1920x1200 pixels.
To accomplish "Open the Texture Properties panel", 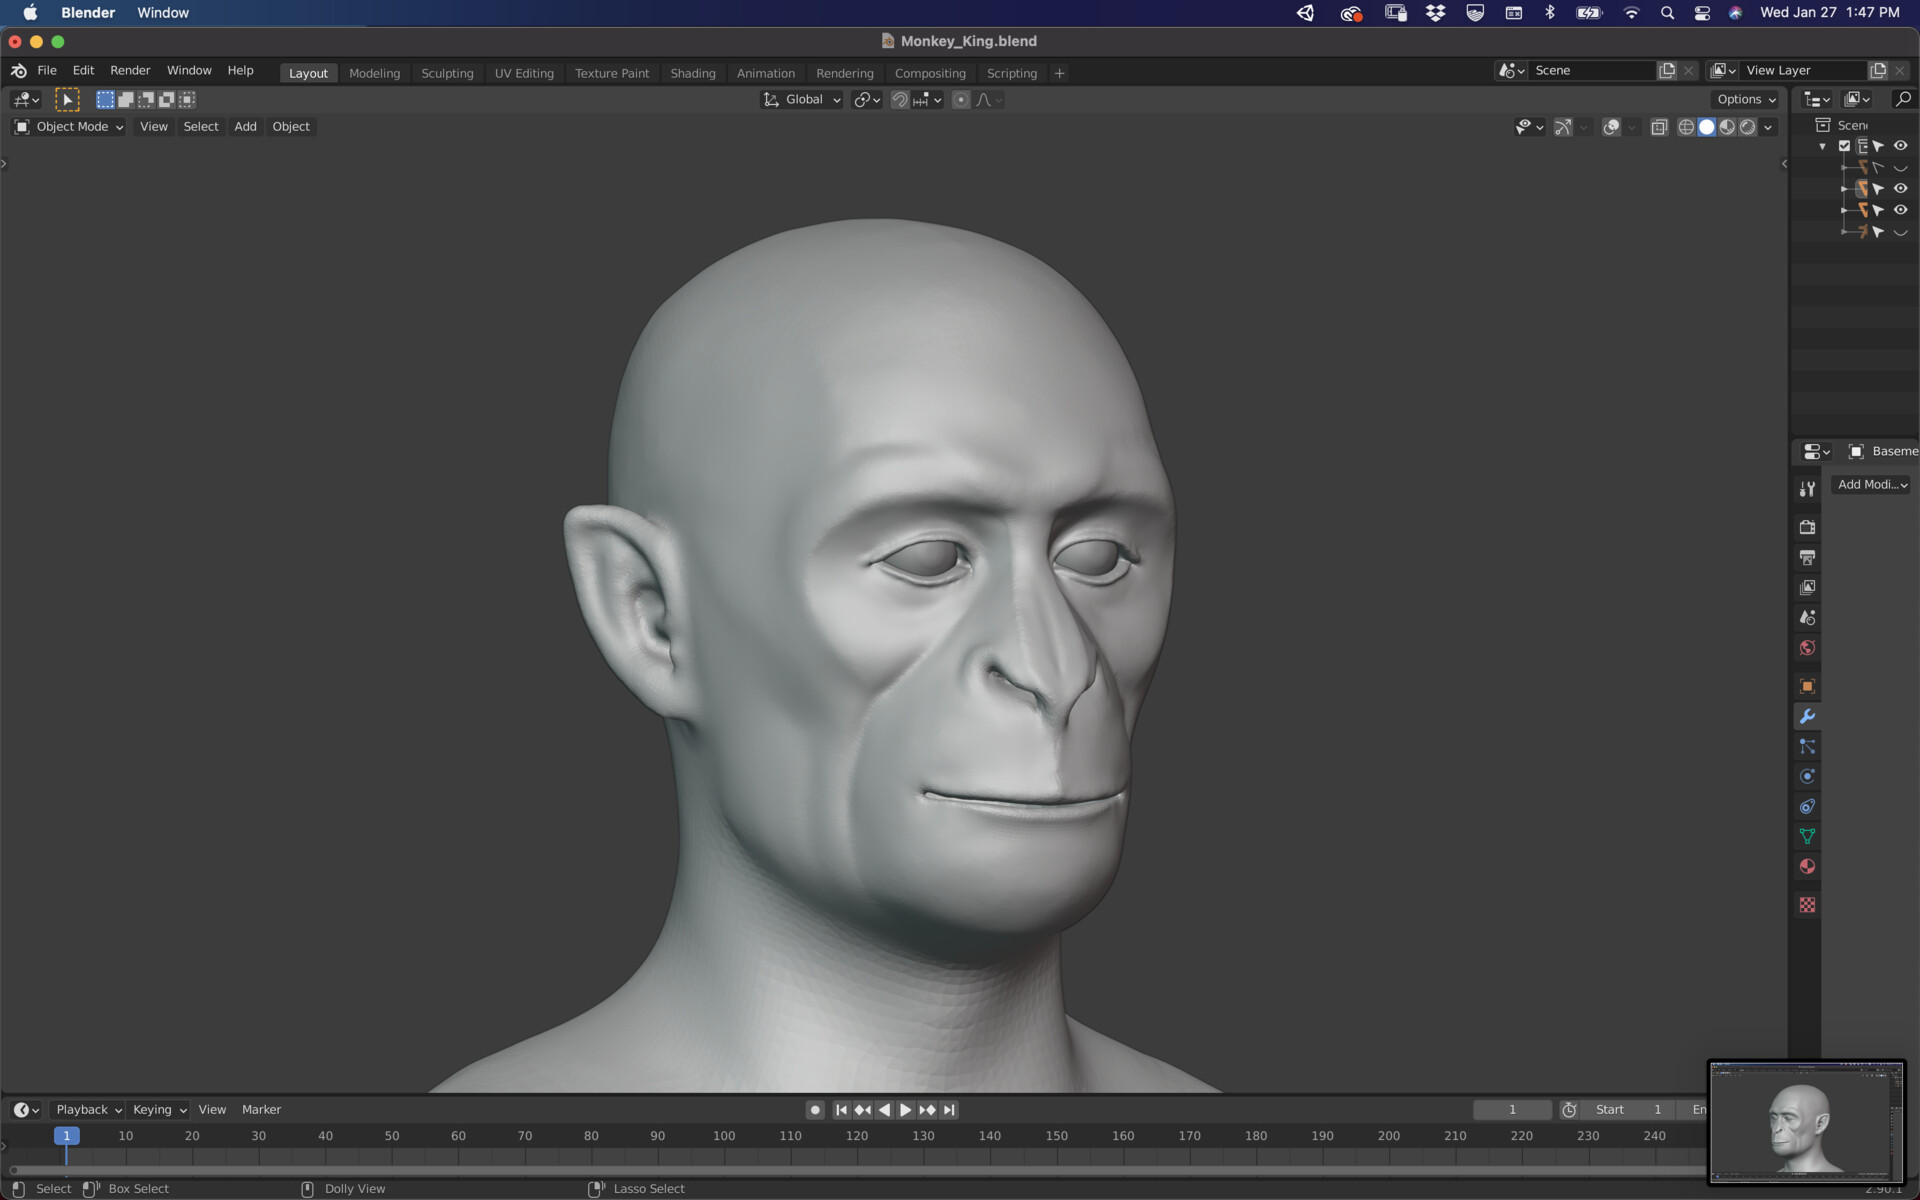I will [1806, 903].
